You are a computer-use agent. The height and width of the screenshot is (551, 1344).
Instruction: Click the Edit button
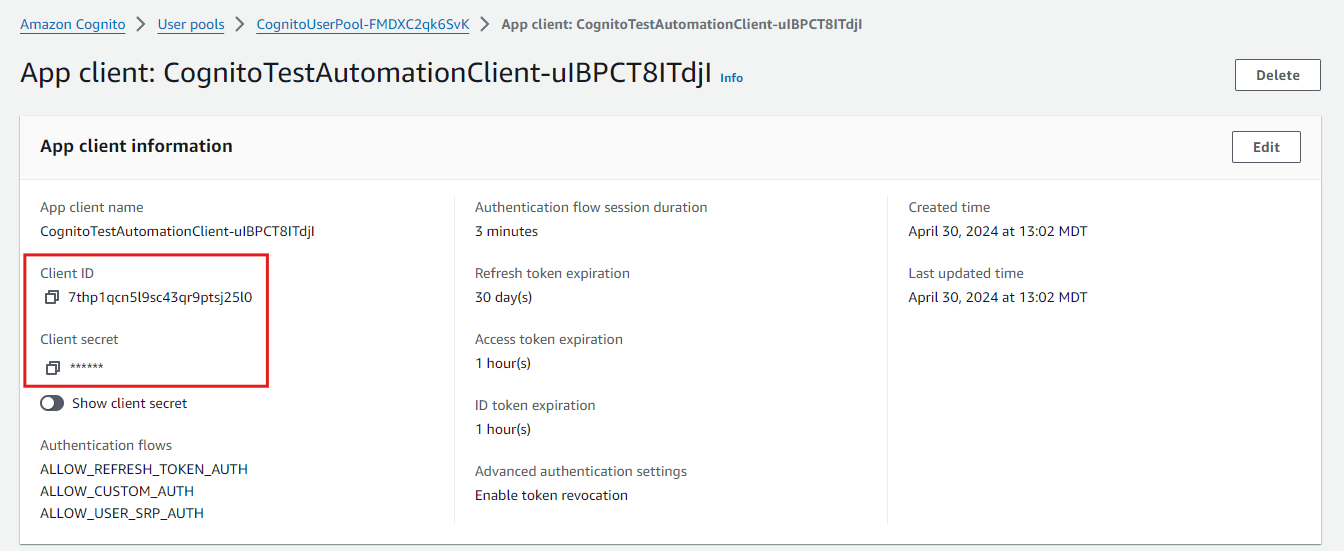pos(1266,147)
